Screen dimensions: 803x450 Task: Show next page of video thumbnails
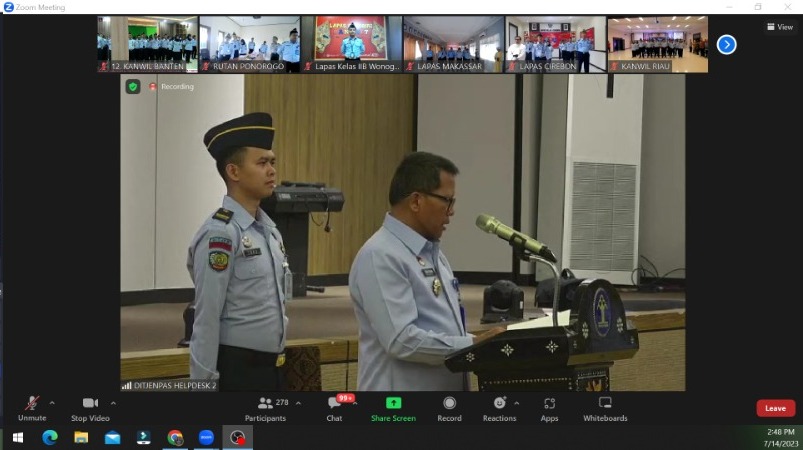(x=727, y=44)
